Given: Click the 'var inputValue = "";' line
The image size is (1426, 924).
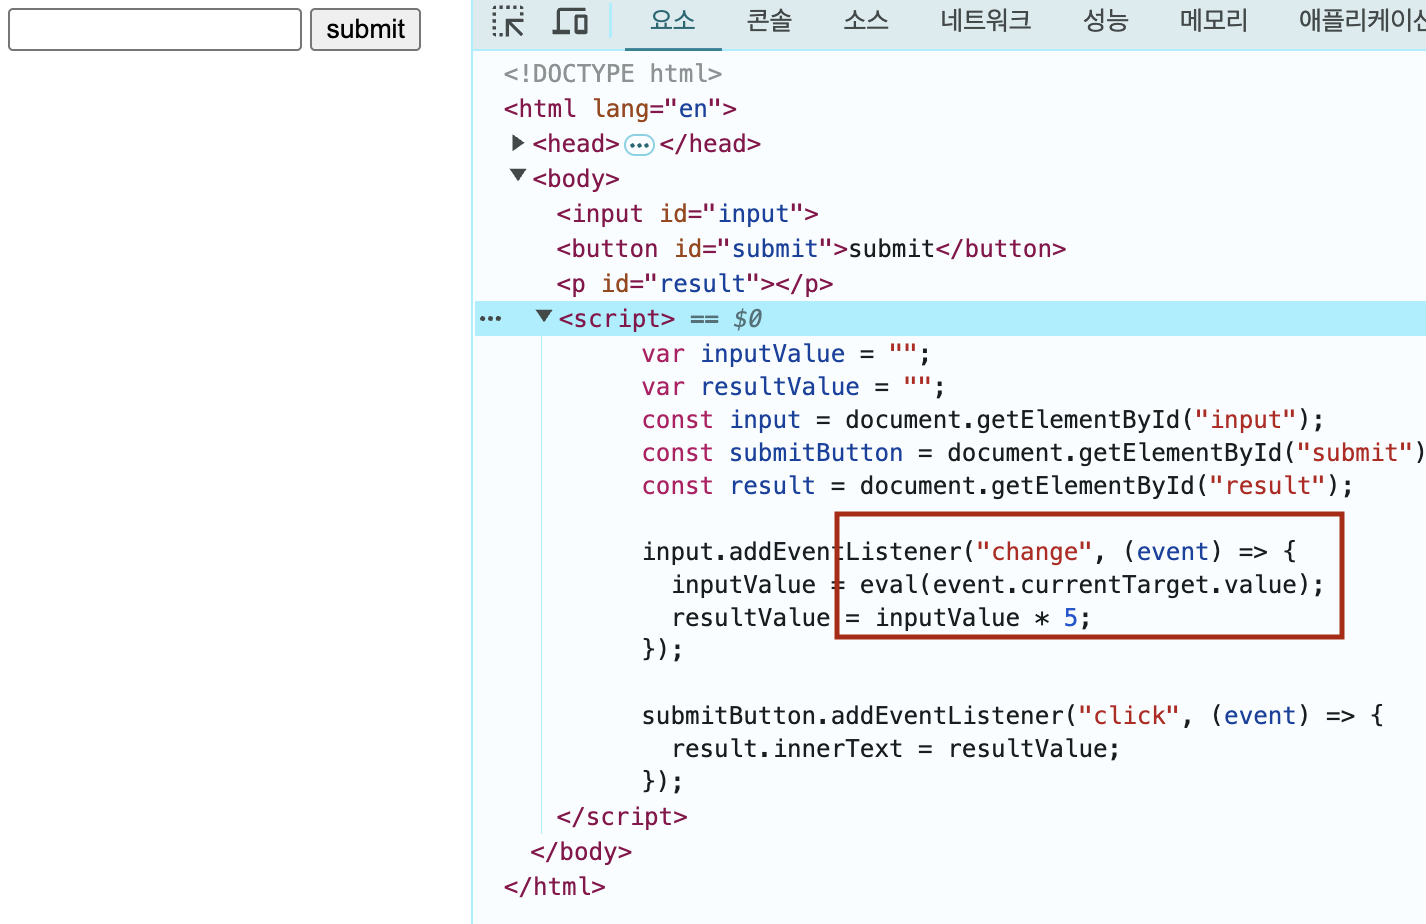Looking at the screenshot, I should tap(786, 354).
